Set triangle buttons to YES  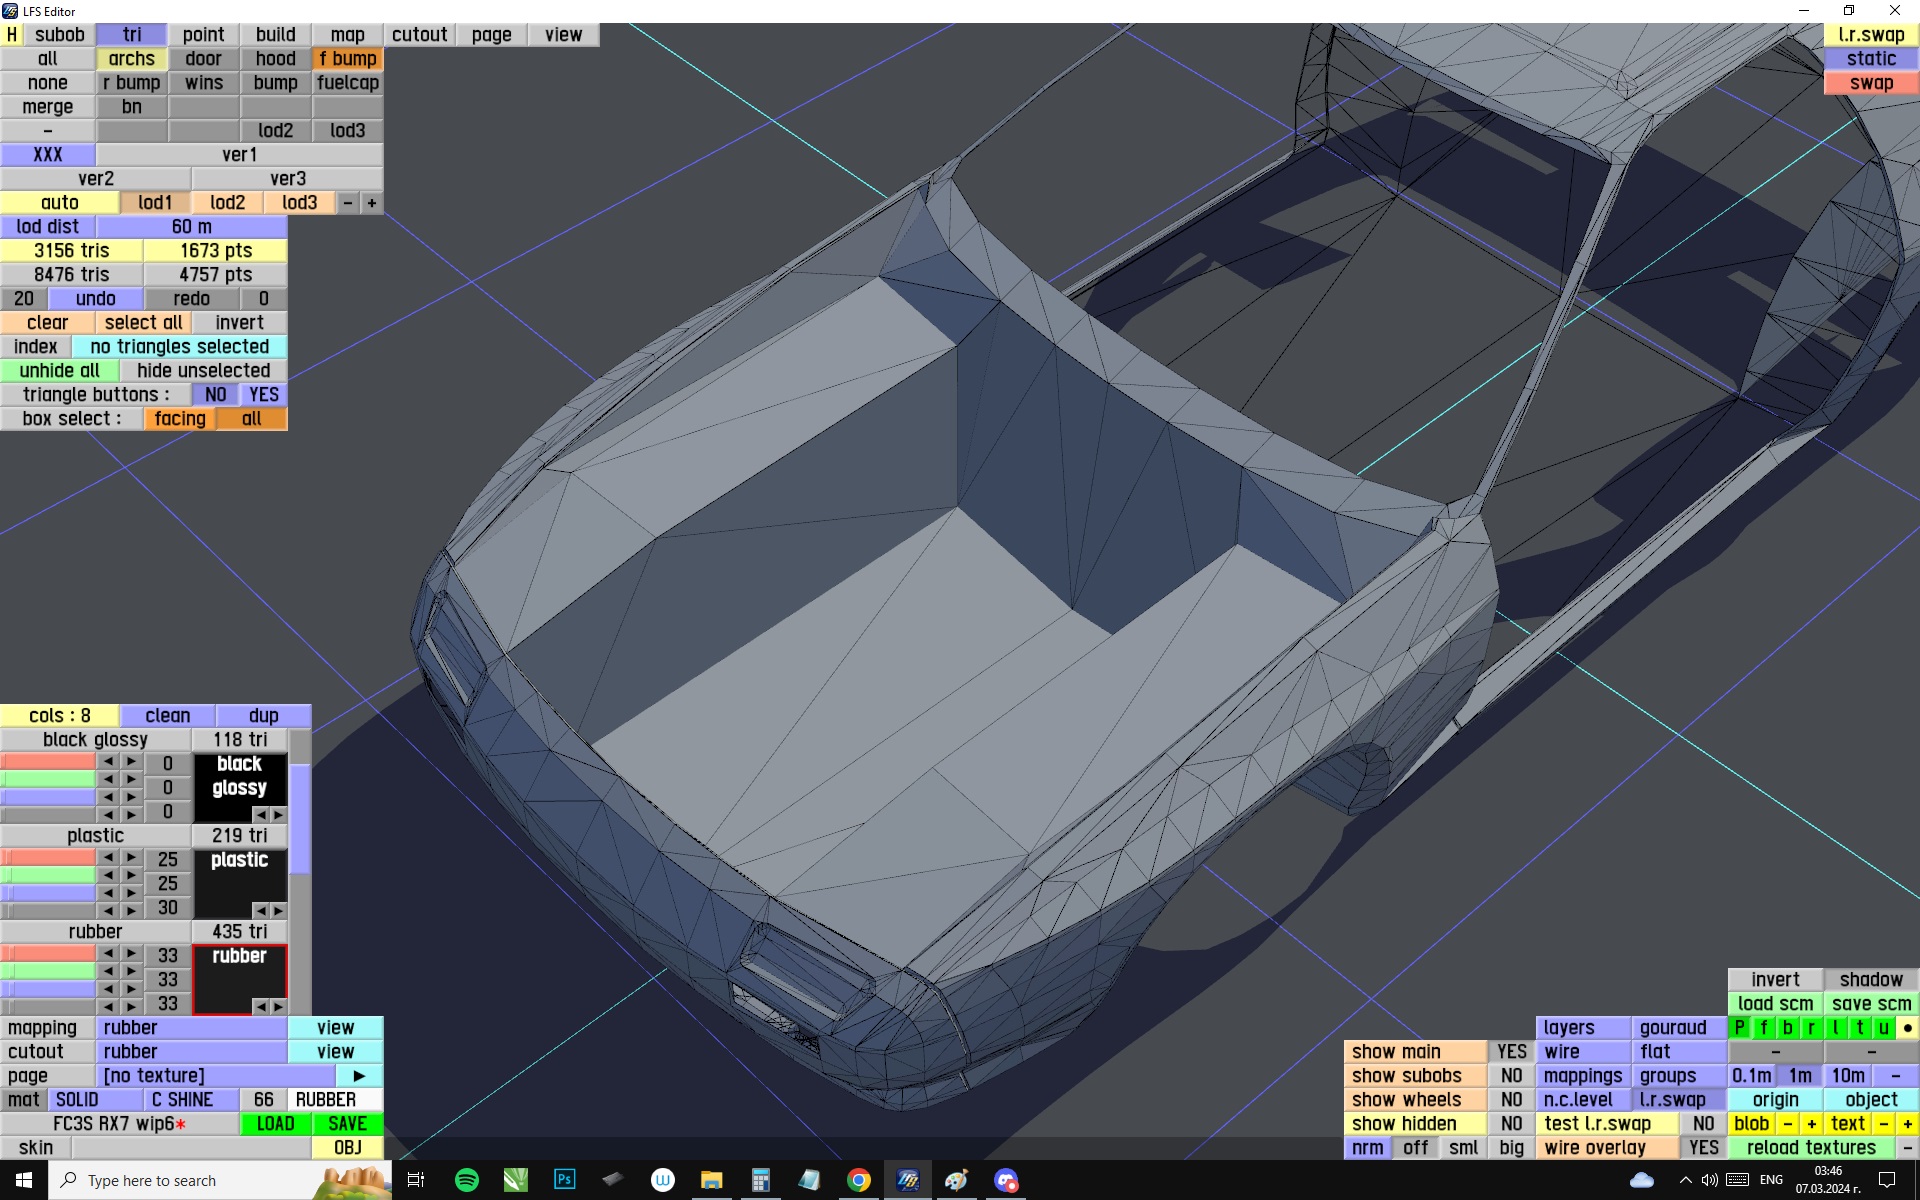(x=264, y=395)
